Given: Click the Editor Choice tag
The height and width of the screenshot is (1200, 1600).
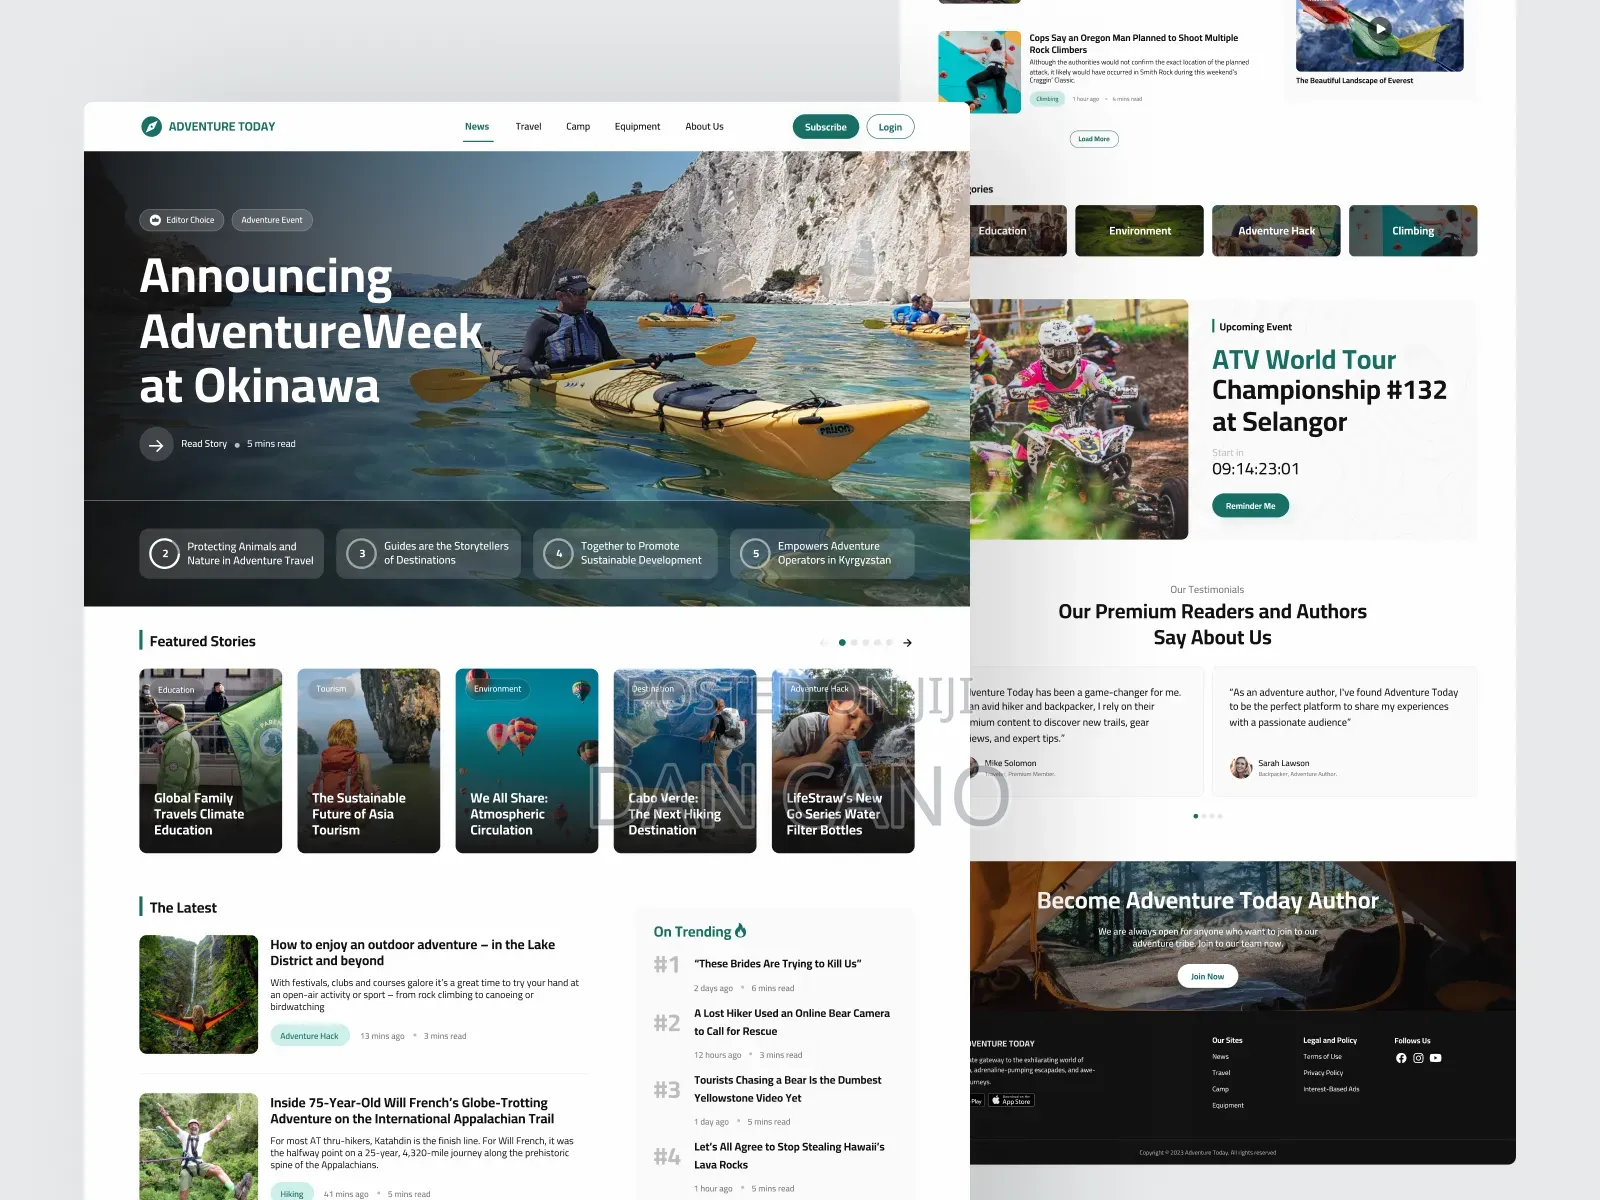Looking at the screenshot, I should 182,220.
